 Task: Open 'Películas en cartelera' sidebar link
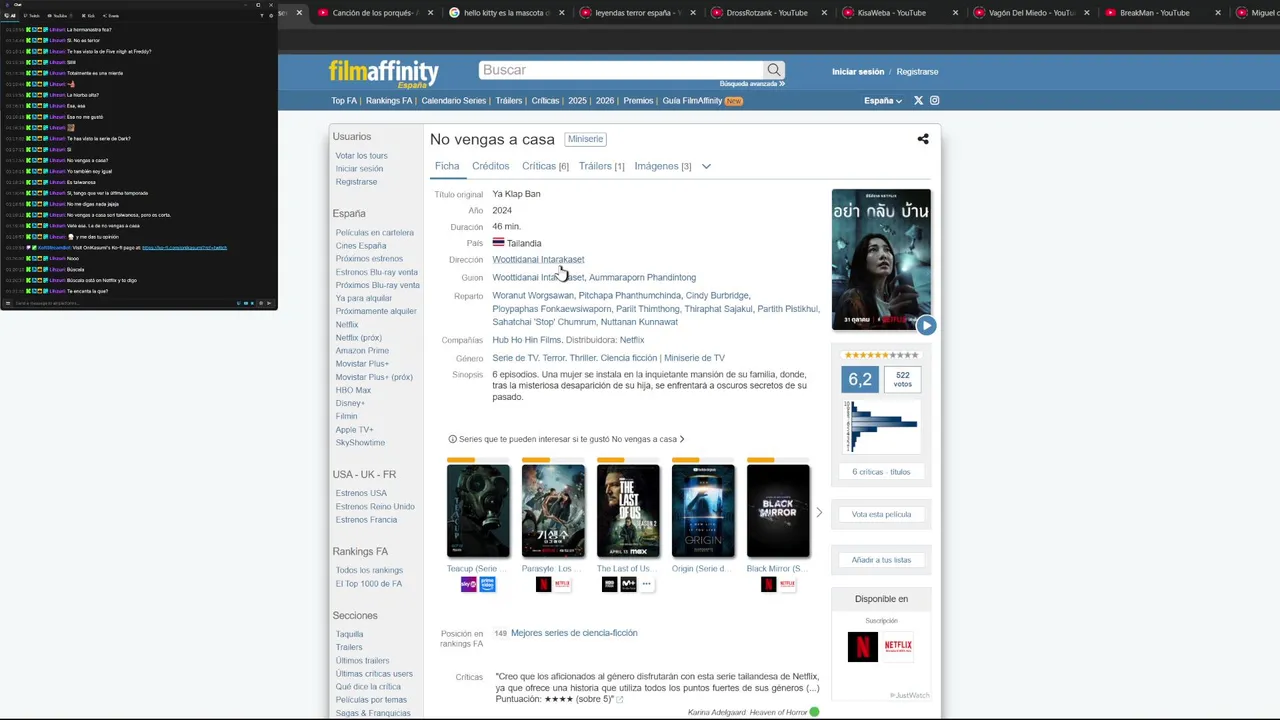coord(375,233)
